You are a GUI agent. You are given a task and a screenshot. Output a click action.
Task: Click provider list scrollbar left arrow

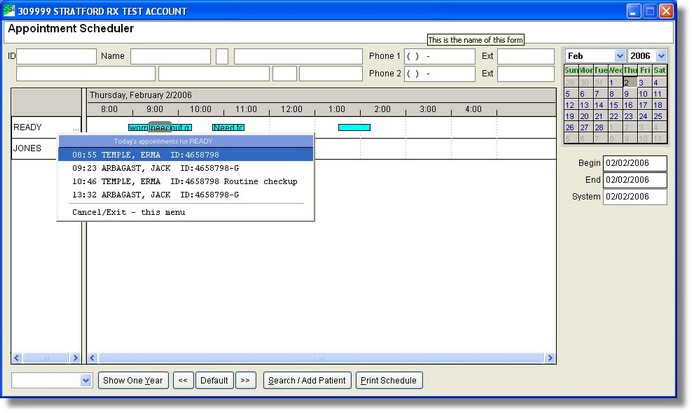pyautogui.click(x=17, y=358)
